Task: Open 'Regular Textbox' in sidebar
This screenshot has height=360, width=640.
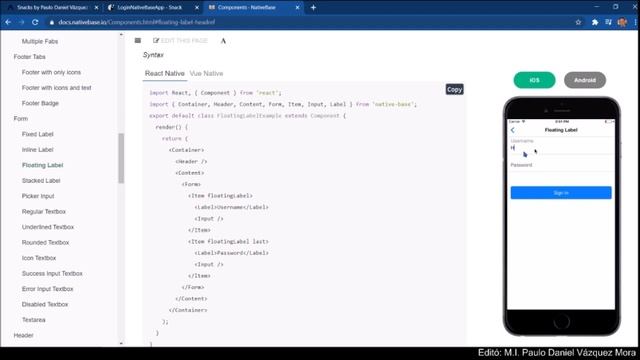Action: coord(44,212)
